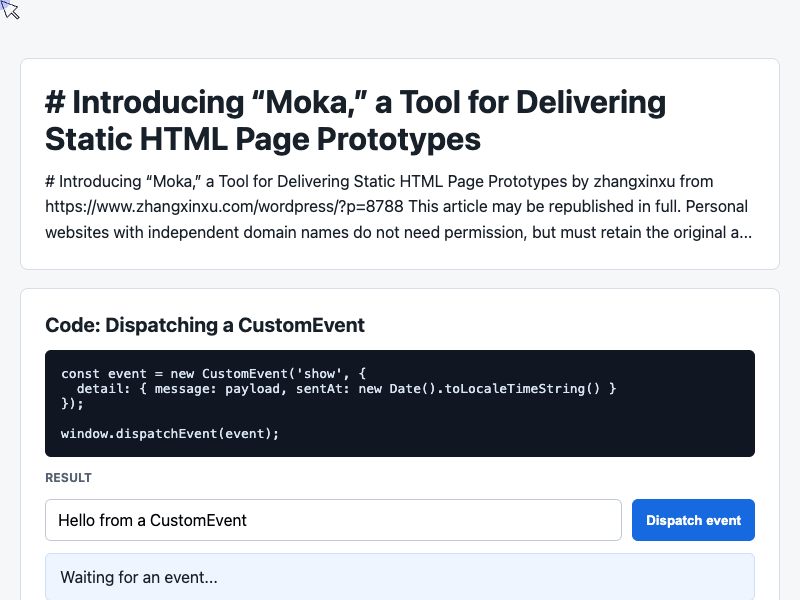The width and height of the screenshot is (800, 600).
Task: Click the RESULT label
Action: pos(68,478)
